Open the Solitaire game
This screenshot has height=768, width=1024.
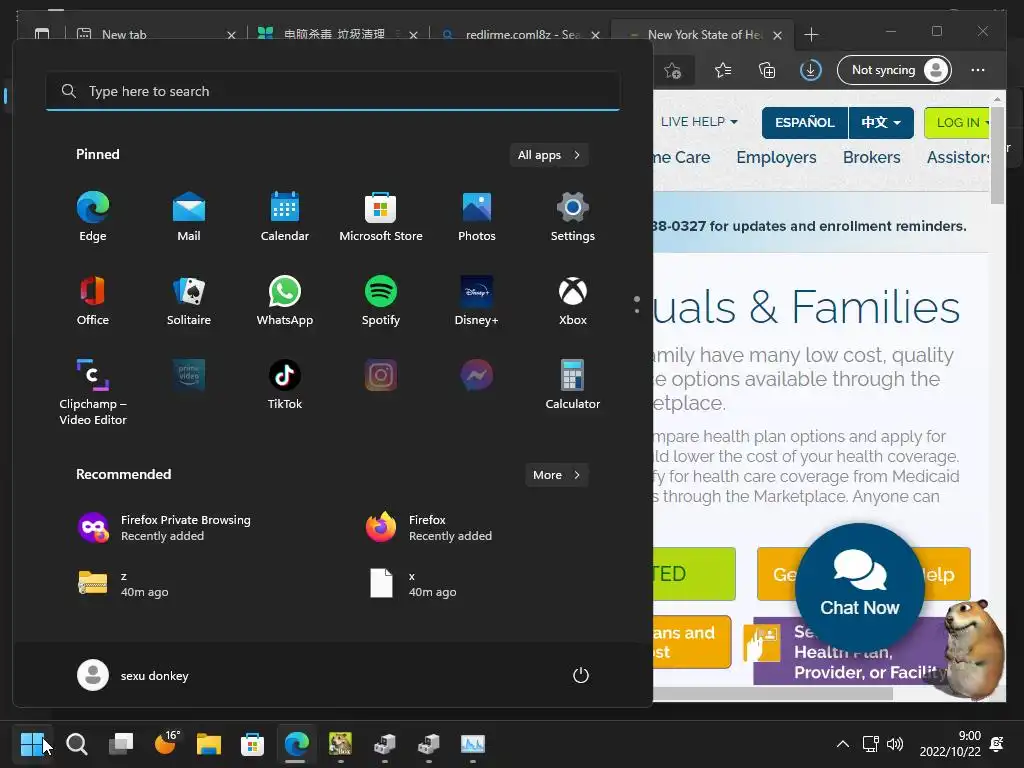point(189,301)
